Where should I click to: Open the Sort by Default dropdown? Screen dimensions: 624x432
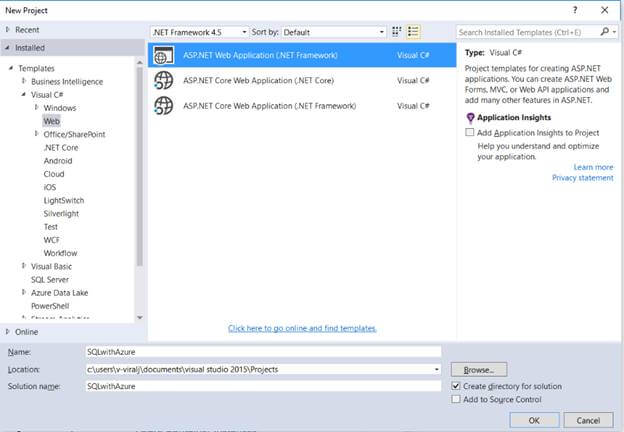tap(333, 32)
